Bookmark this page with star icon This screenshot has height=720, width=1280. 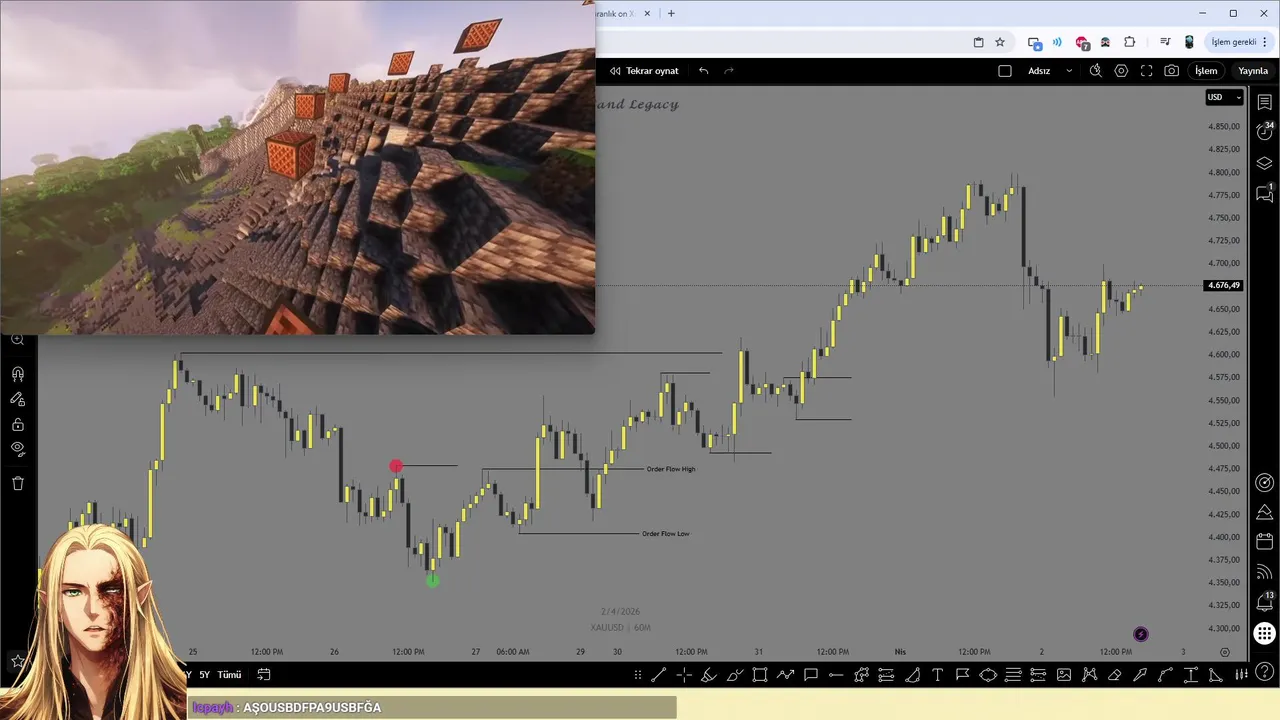point(1000,42)
